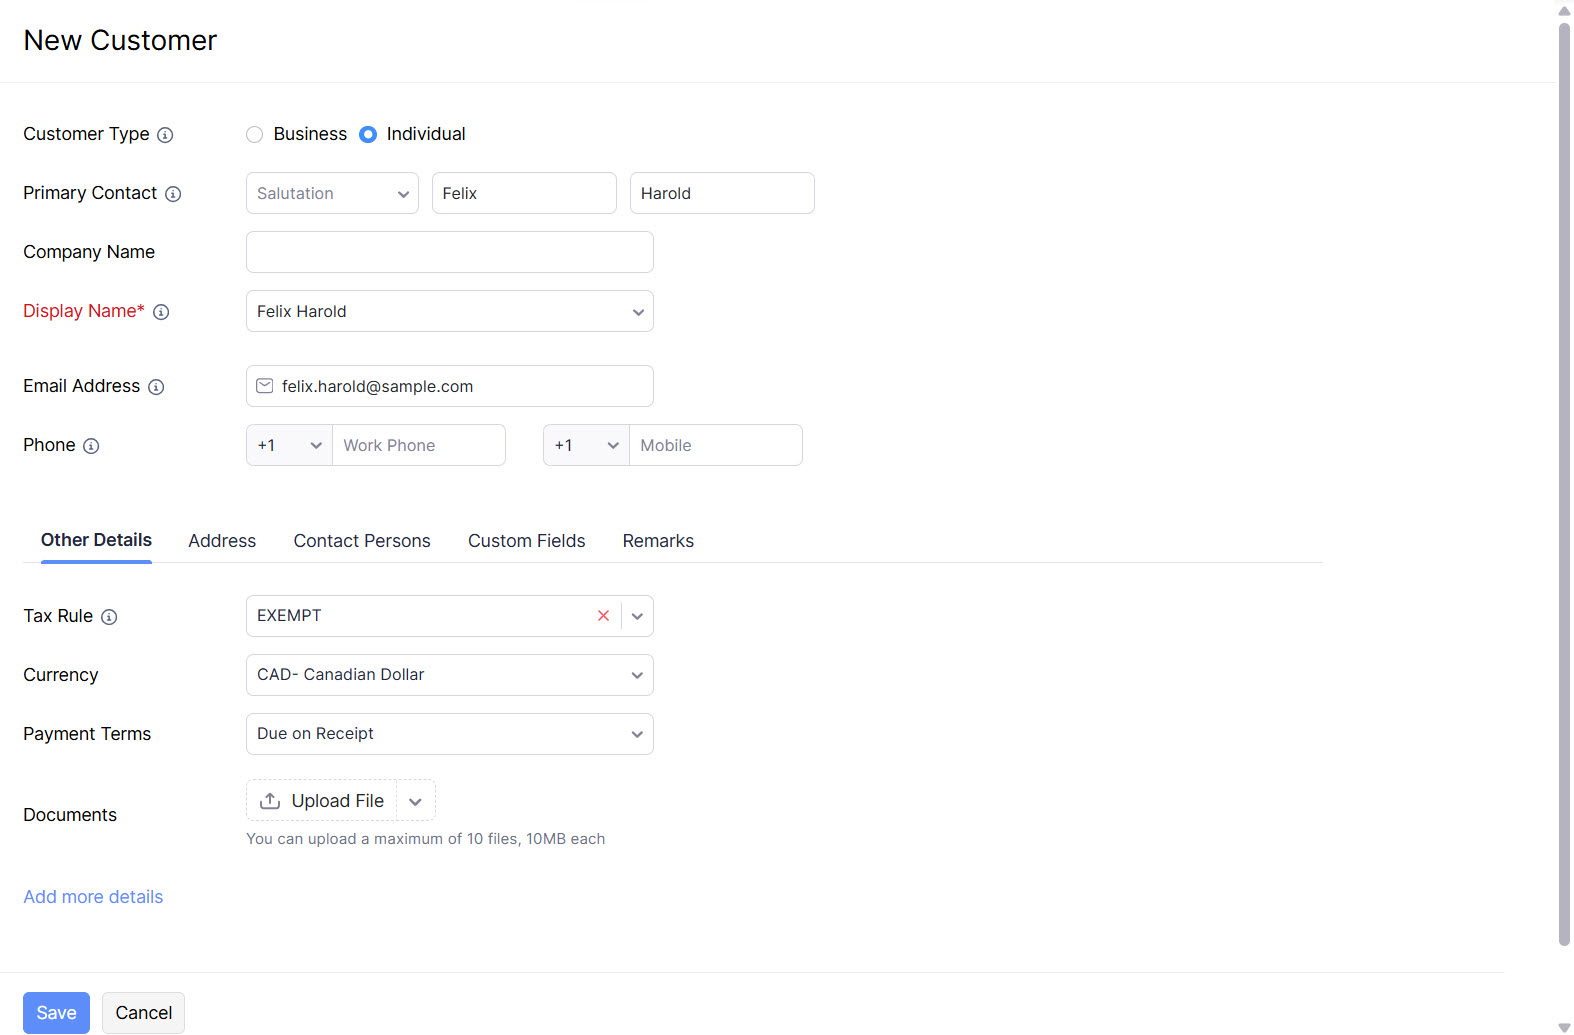Clear the EXEMPT tax rule selection
The width and height of the screenshot is (1574, 1035).
[x=603, y=616]
